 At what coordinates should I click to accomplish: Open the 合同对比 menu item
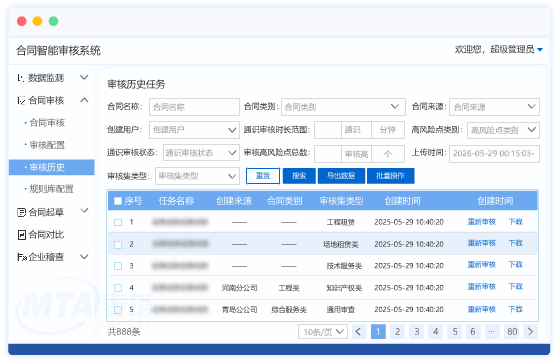tap(46, 235)
